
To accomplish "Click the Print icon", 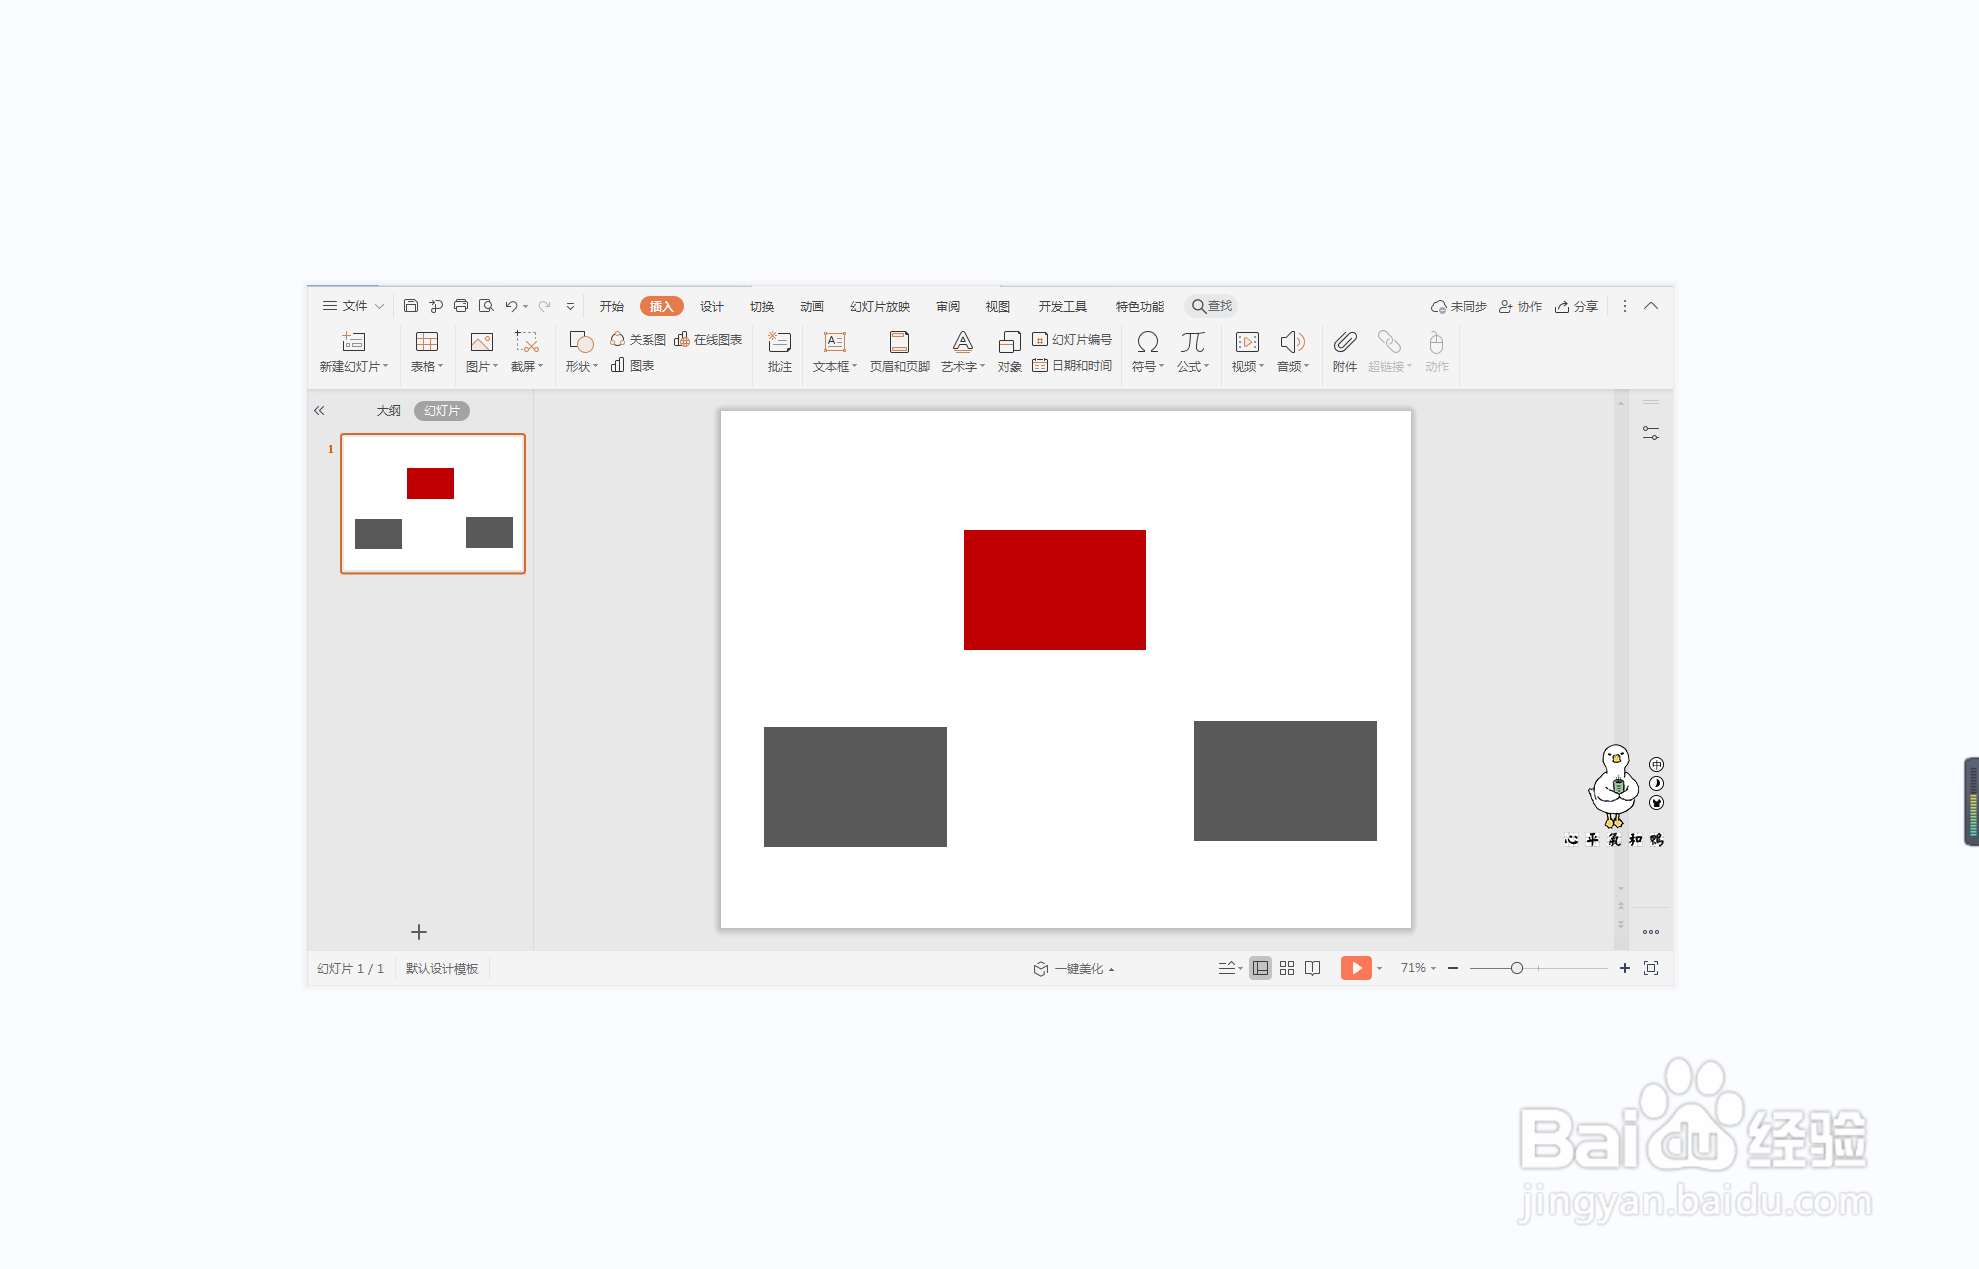I will click(461, 306).
